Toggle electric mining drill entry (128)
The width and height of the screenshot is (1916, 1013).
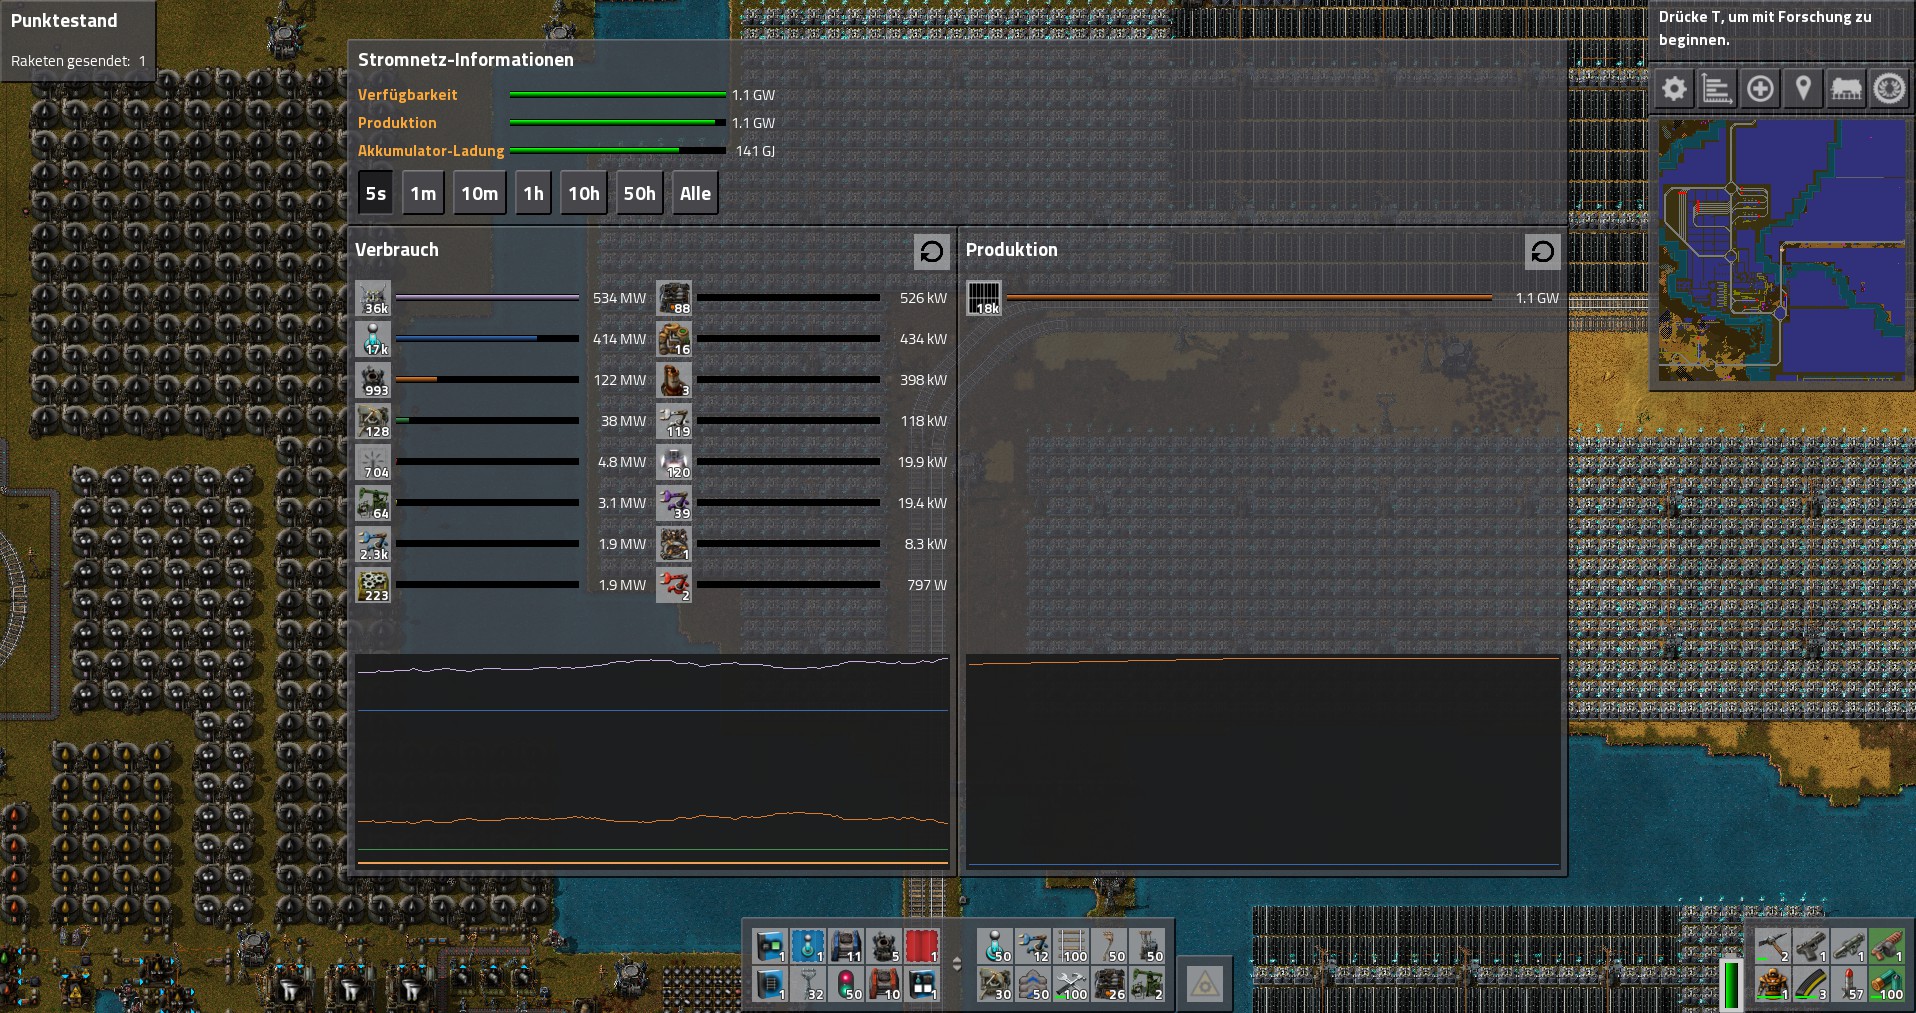(x=373, y=421)
